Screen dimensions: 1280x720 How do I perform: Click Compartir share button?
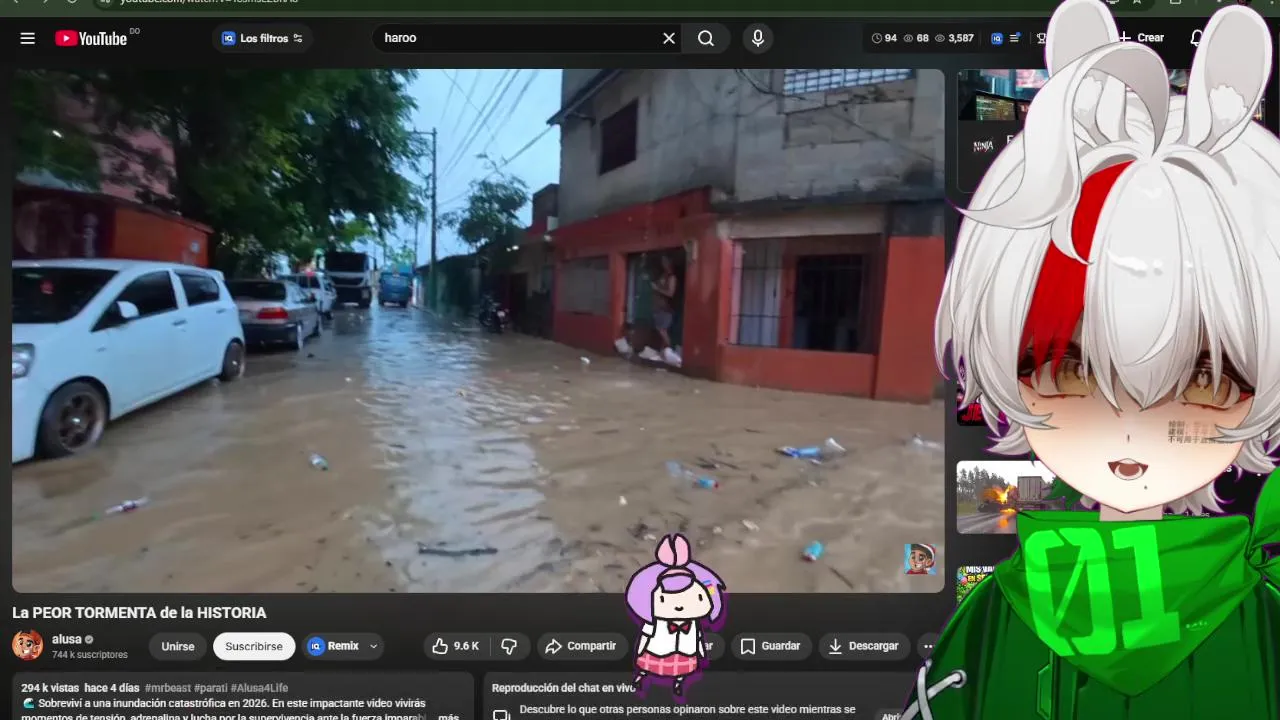581,646
